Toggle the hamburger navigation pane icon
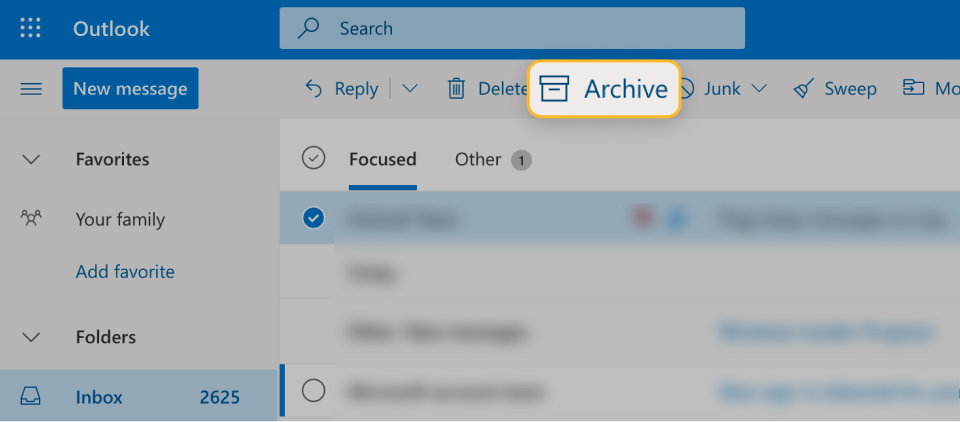 tap(31, 89)
